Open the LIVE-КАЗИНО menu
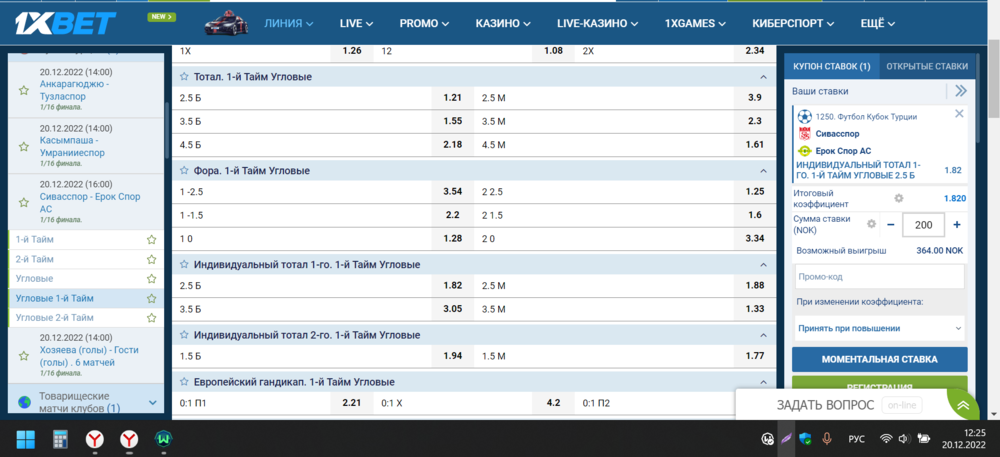Viewport: 1000px width, 457px height. [598, 24]
